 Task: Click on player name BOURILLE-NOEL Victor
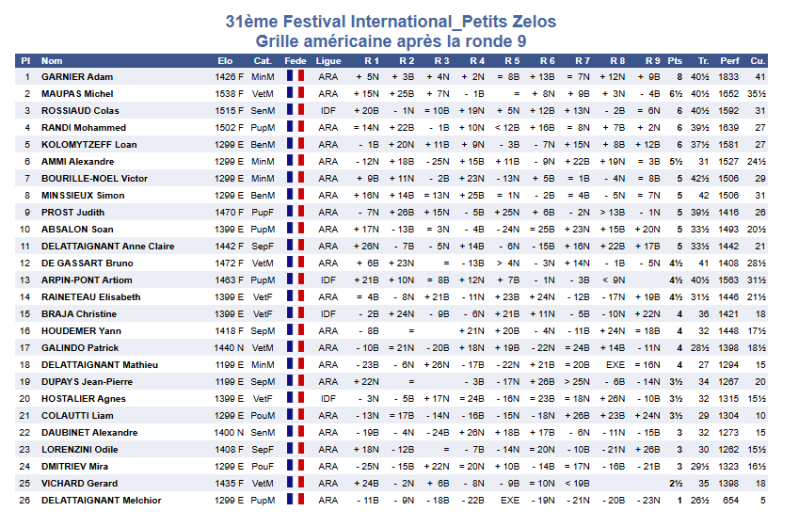94,178
